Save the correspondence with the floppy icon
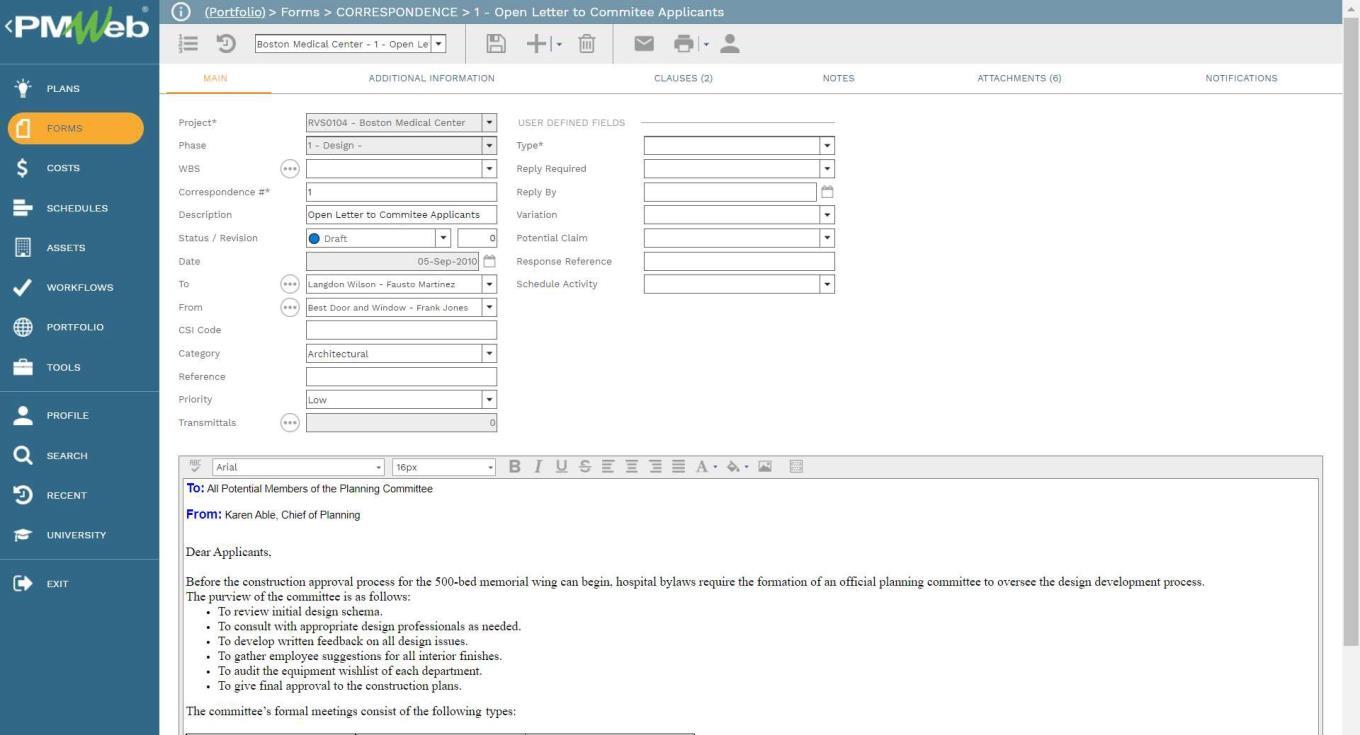 (496, 44)
